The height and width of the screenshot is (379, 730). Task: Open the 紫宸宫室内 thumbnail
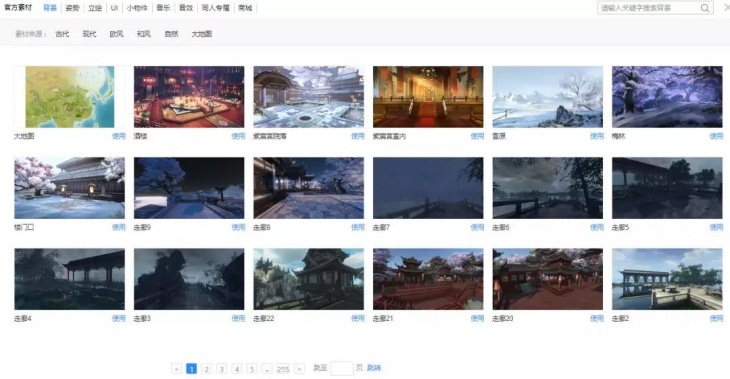tap(428, 97)
